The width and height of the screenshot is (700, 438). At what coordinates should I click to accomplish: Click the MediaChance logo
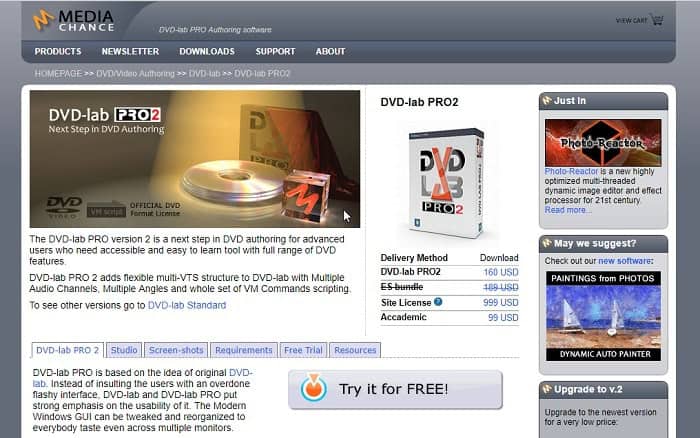point(74,21)
